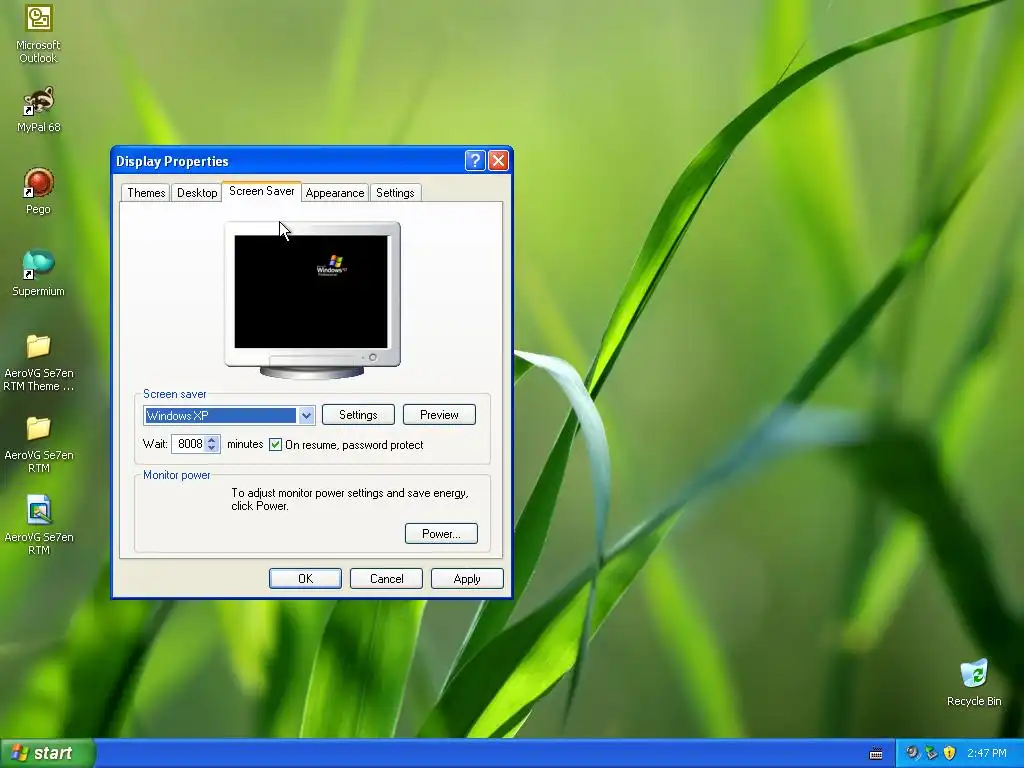This screenshot has height=768, width=1024.
Task: Cancel the Display Properties dialog
Action: [387, 579]
